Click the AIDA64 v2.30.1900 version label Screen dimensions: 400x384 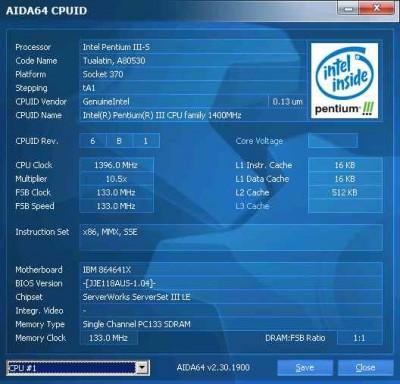click(213, 368)
